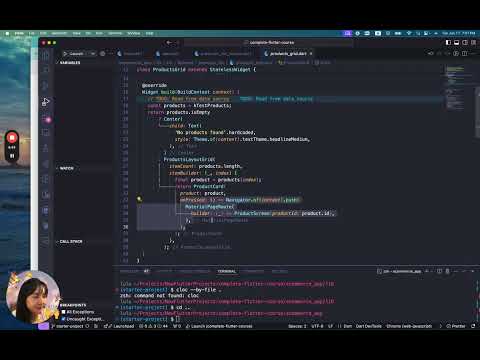Image resolution: width=480 pixels, height=360 pixels.
Task: Pause the screen recording
Action: coord(12,156)
